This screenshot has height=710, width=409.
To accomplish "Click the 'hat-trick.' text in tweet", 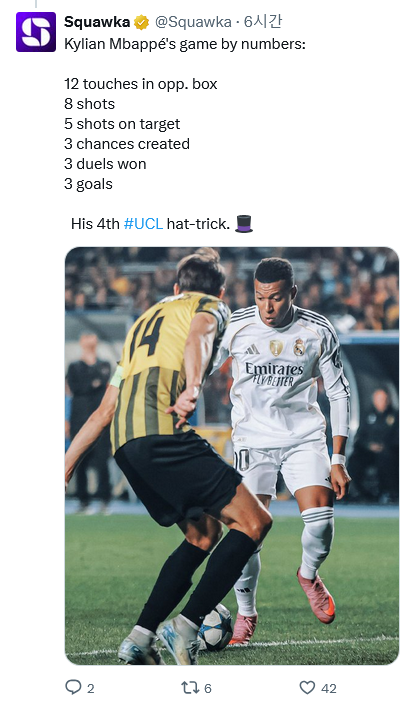I will (198, 224).
